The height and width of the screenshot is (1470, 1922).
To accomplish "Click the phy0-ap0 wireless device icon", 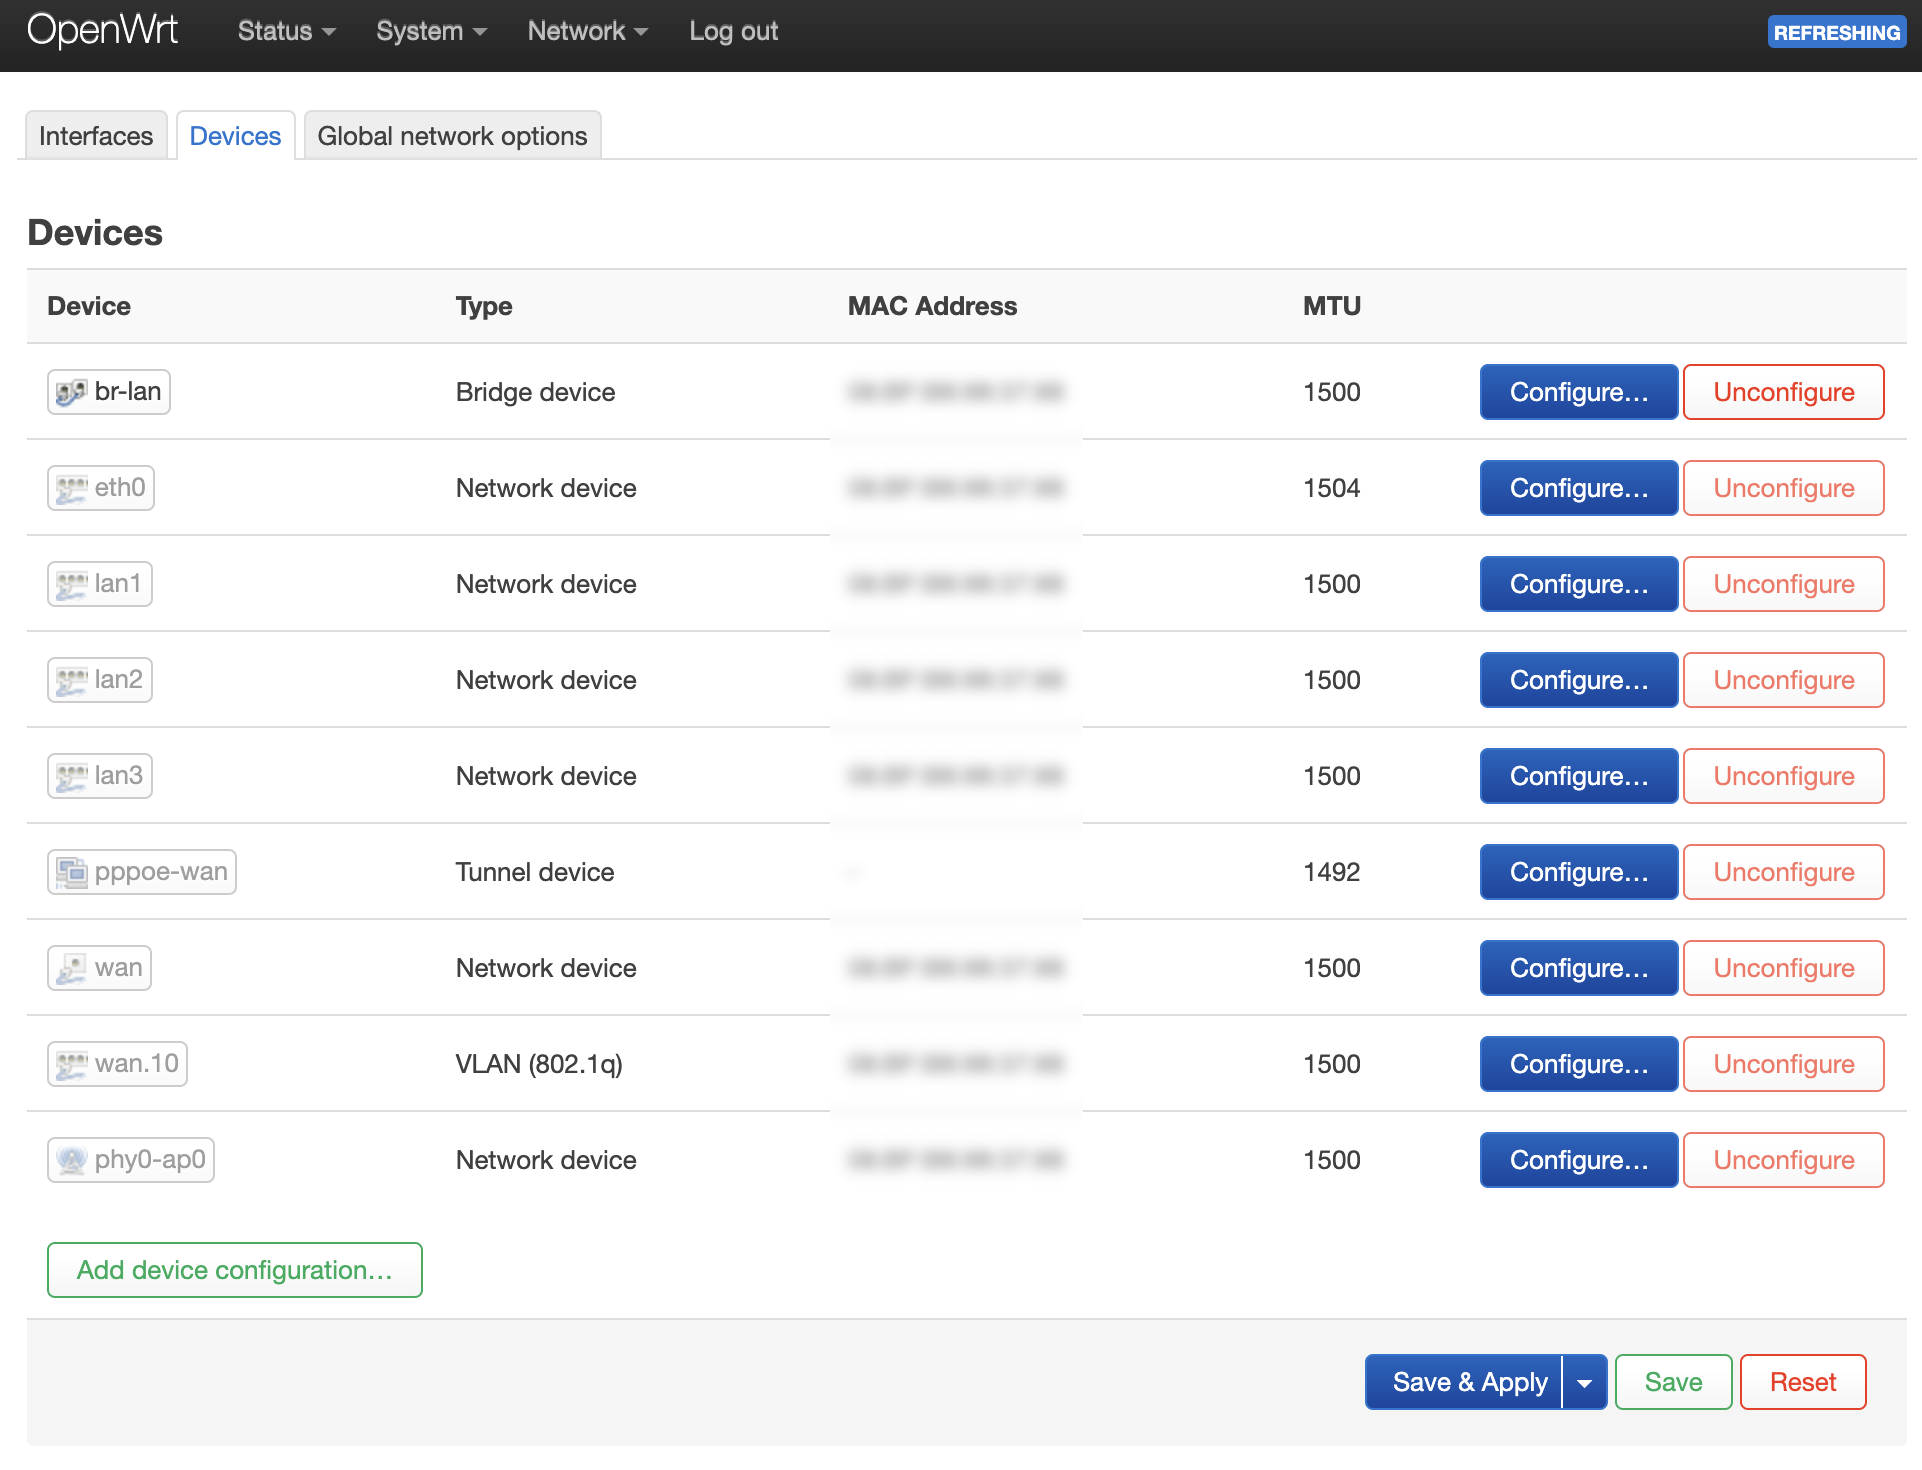I will tap(71, 1160).
